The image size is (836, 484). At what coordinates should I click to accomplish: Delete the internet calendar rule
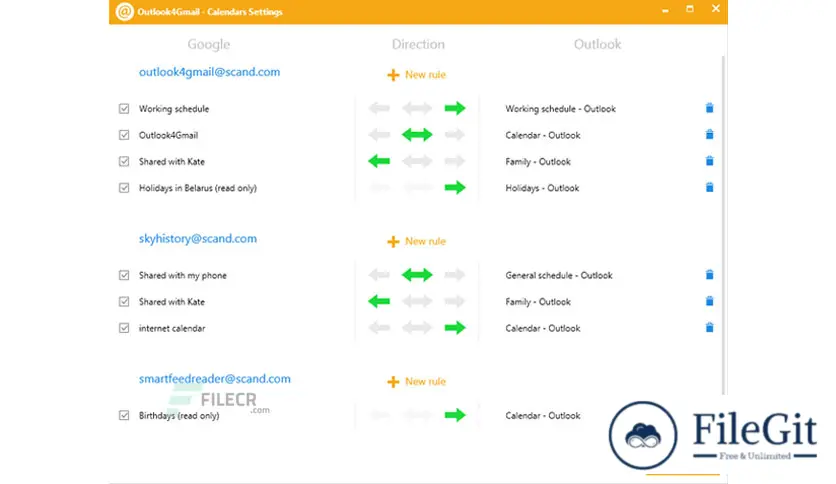point(709,327)
